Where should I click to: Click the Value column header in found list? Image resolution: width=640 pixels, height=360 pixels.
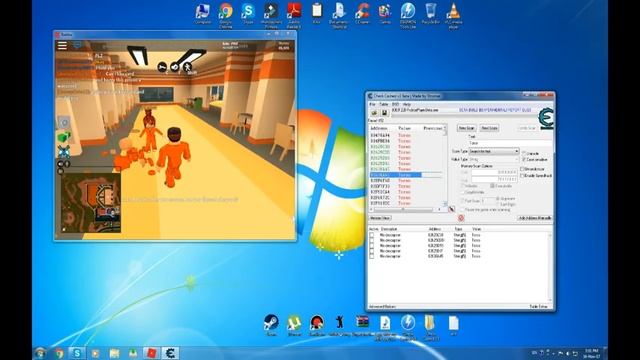pos(404,128)
